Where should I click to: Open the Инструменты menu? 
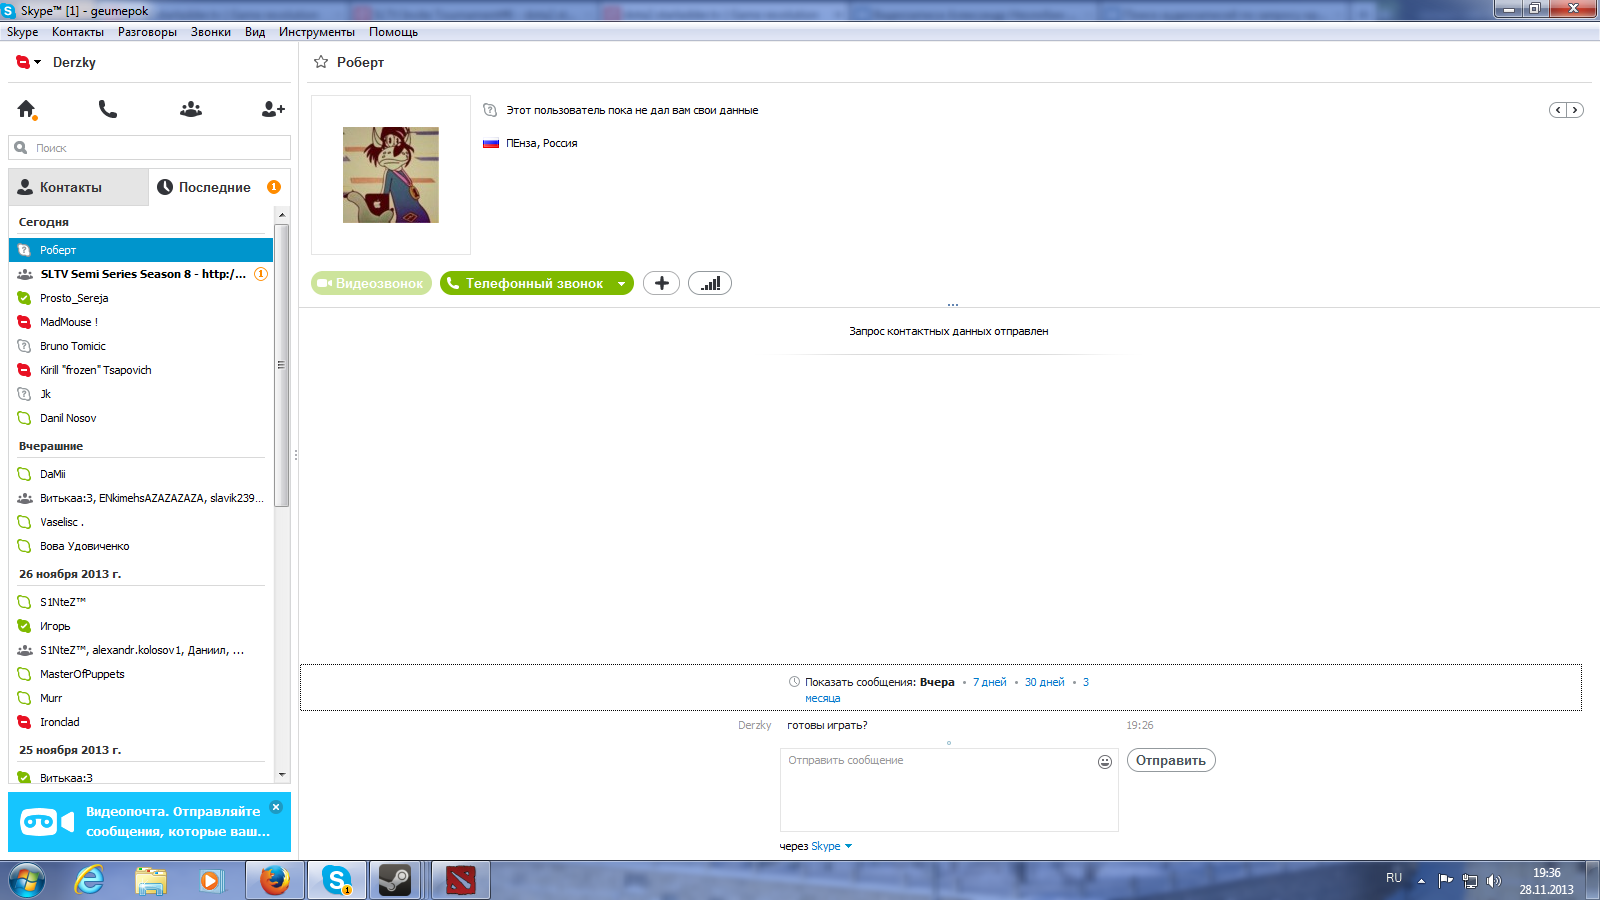coord(316,32)
